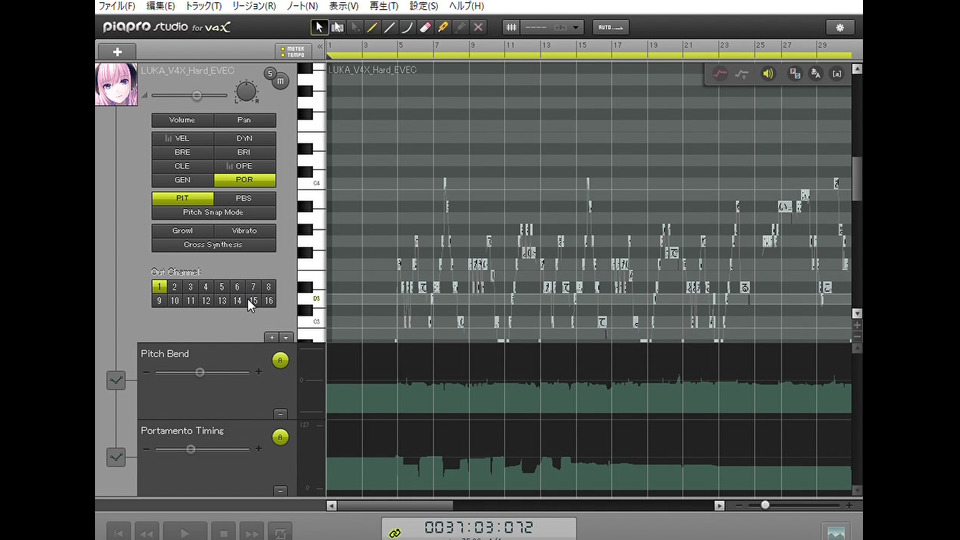The width and height of the screenshot is (960, 540).
Task: Open the リージョン(R) menu
Action: coord(253,6)
